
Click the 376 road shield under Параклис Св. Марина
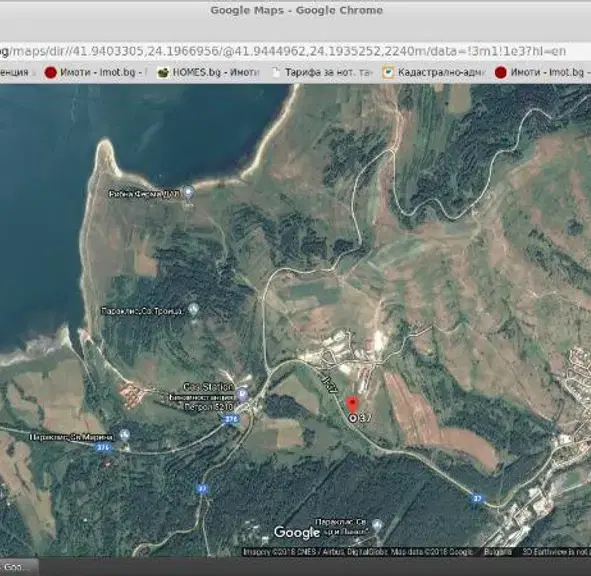pyautogui.click(x=103, y=448)
